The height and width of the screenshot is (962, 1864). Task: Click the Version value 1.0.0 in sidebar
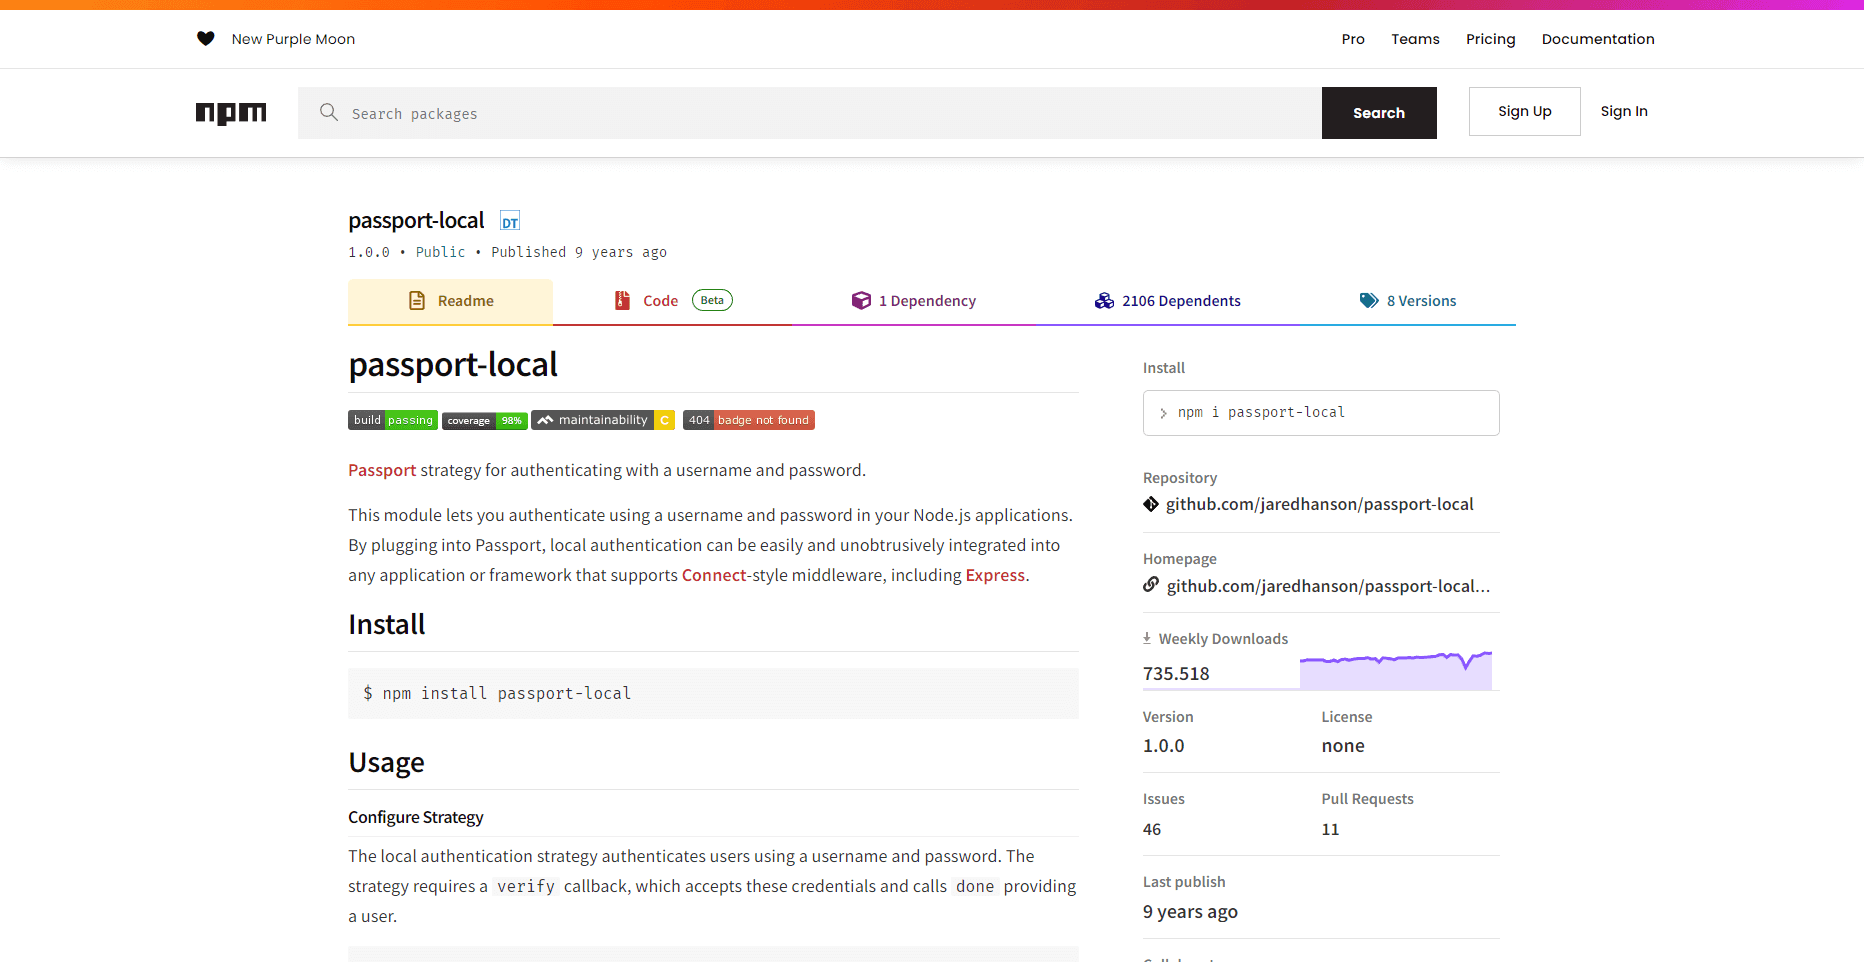[x=1164, y=746]
